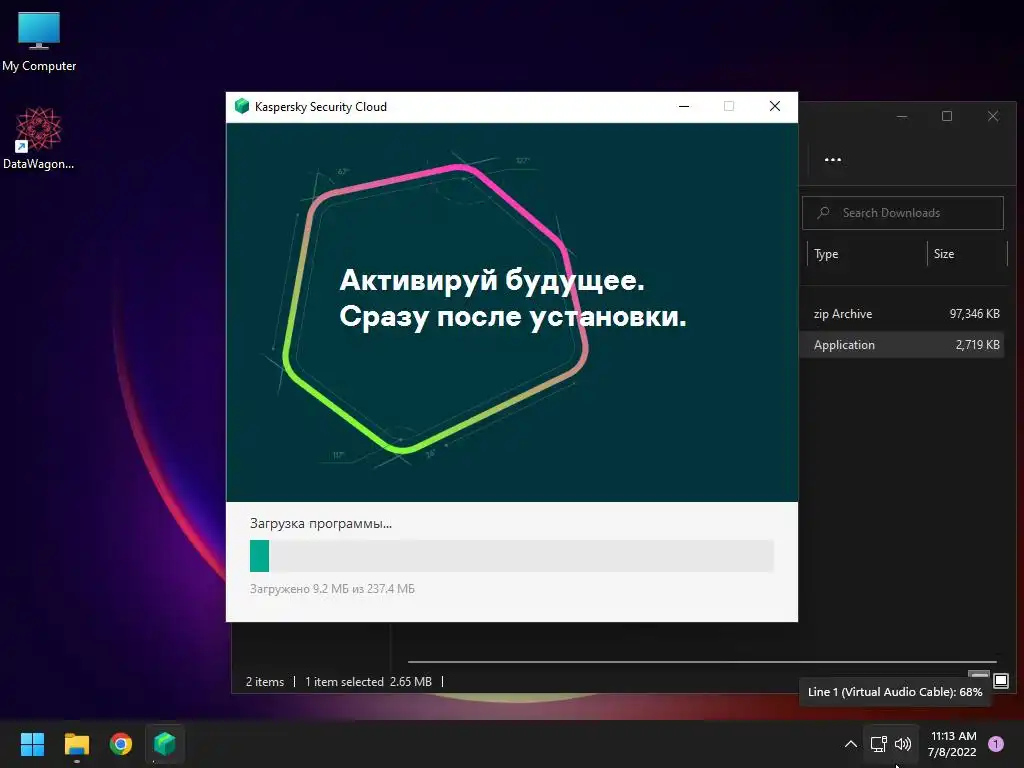This screenshot has width=1024, height=768.
Task: Open network status tray icon
Action: [879, 744]
